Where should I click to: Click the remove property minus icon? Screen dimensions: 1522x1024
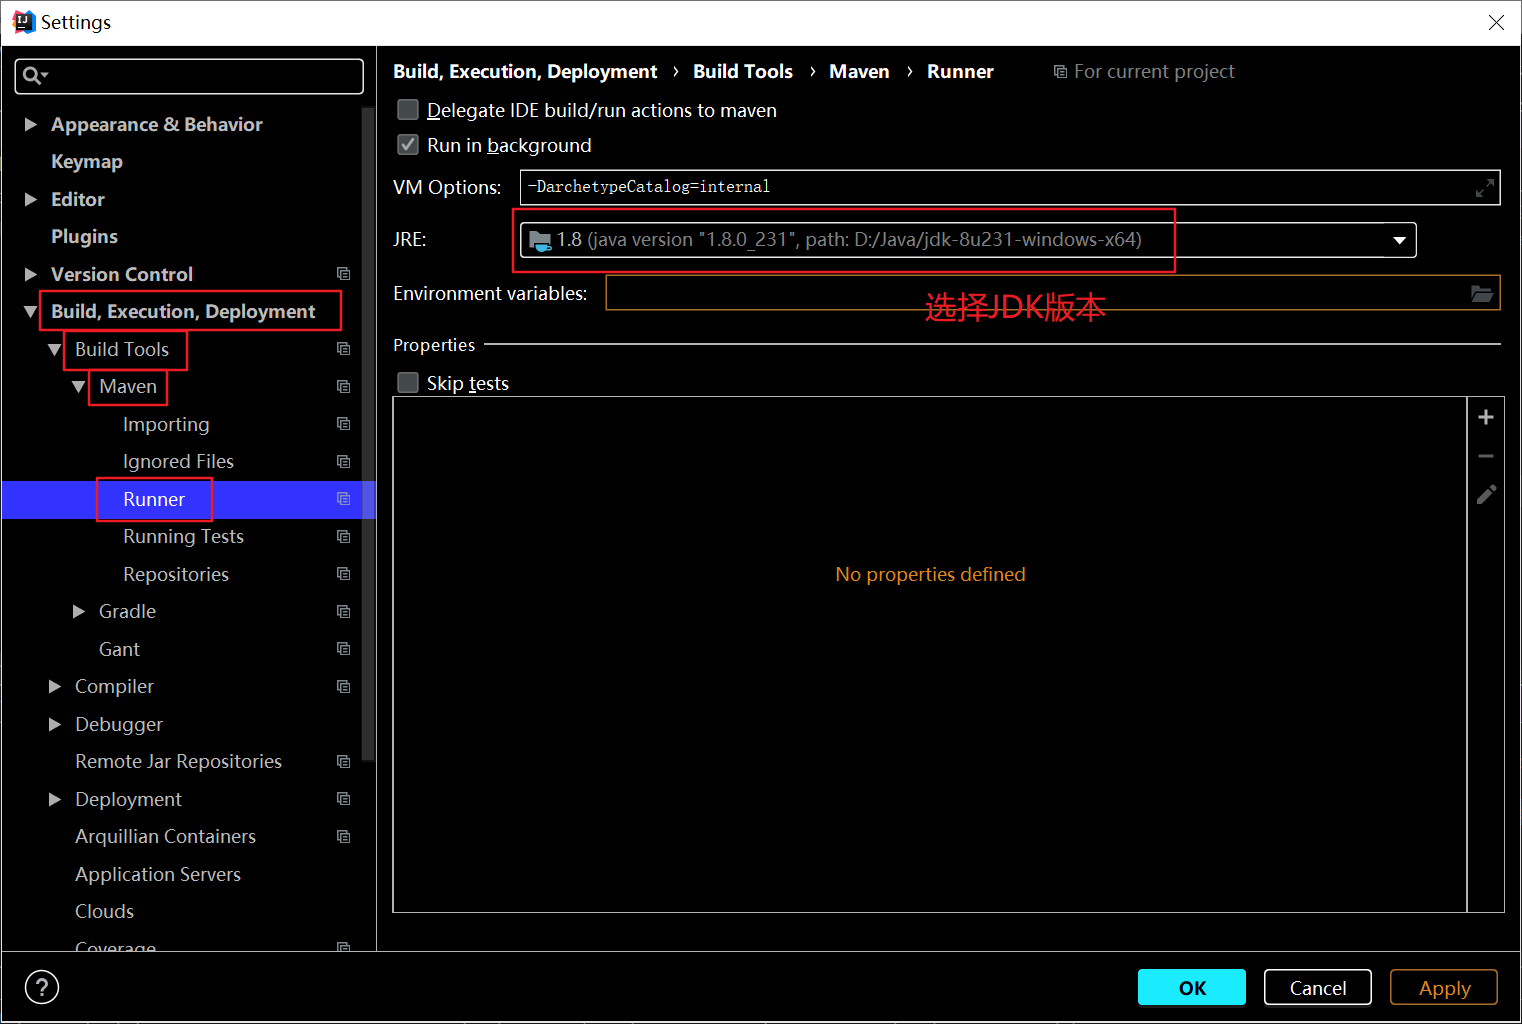coord(1486,455)
